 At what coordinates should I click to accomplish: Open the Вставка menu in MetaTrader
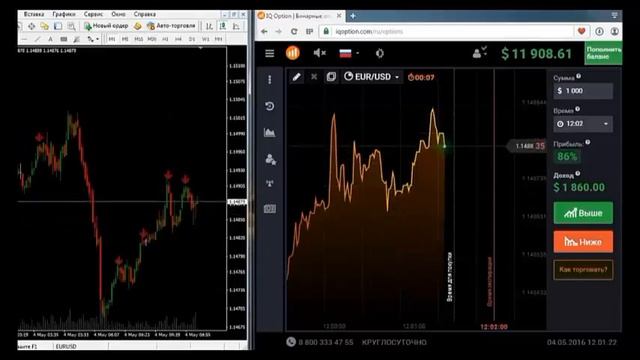click(x=33, y=14)
